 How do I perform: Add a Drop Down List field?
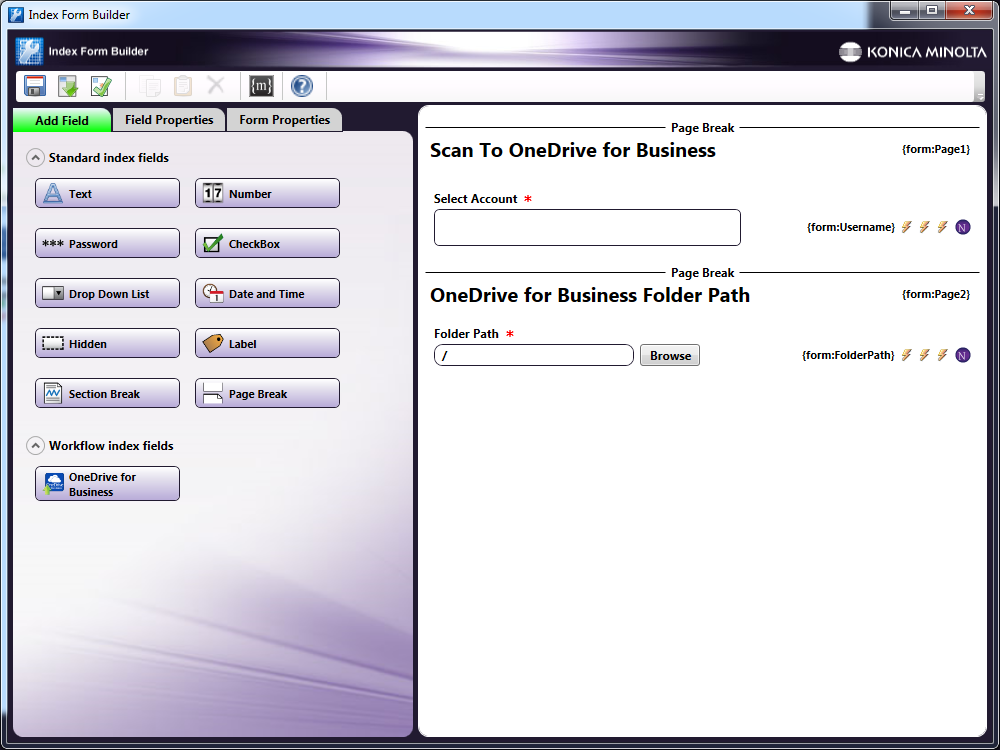pyautogui.click(x=107, y=293)
